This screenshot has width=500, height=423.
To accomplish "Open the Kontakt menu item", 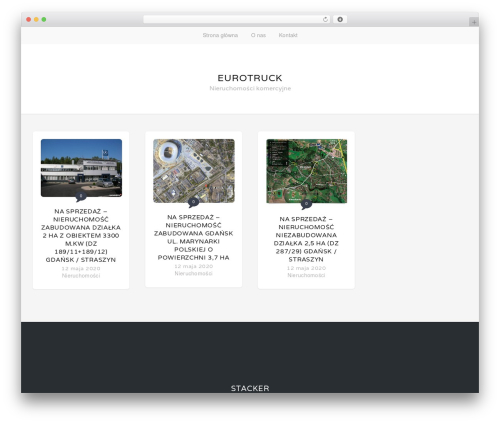I will point(288,35).
